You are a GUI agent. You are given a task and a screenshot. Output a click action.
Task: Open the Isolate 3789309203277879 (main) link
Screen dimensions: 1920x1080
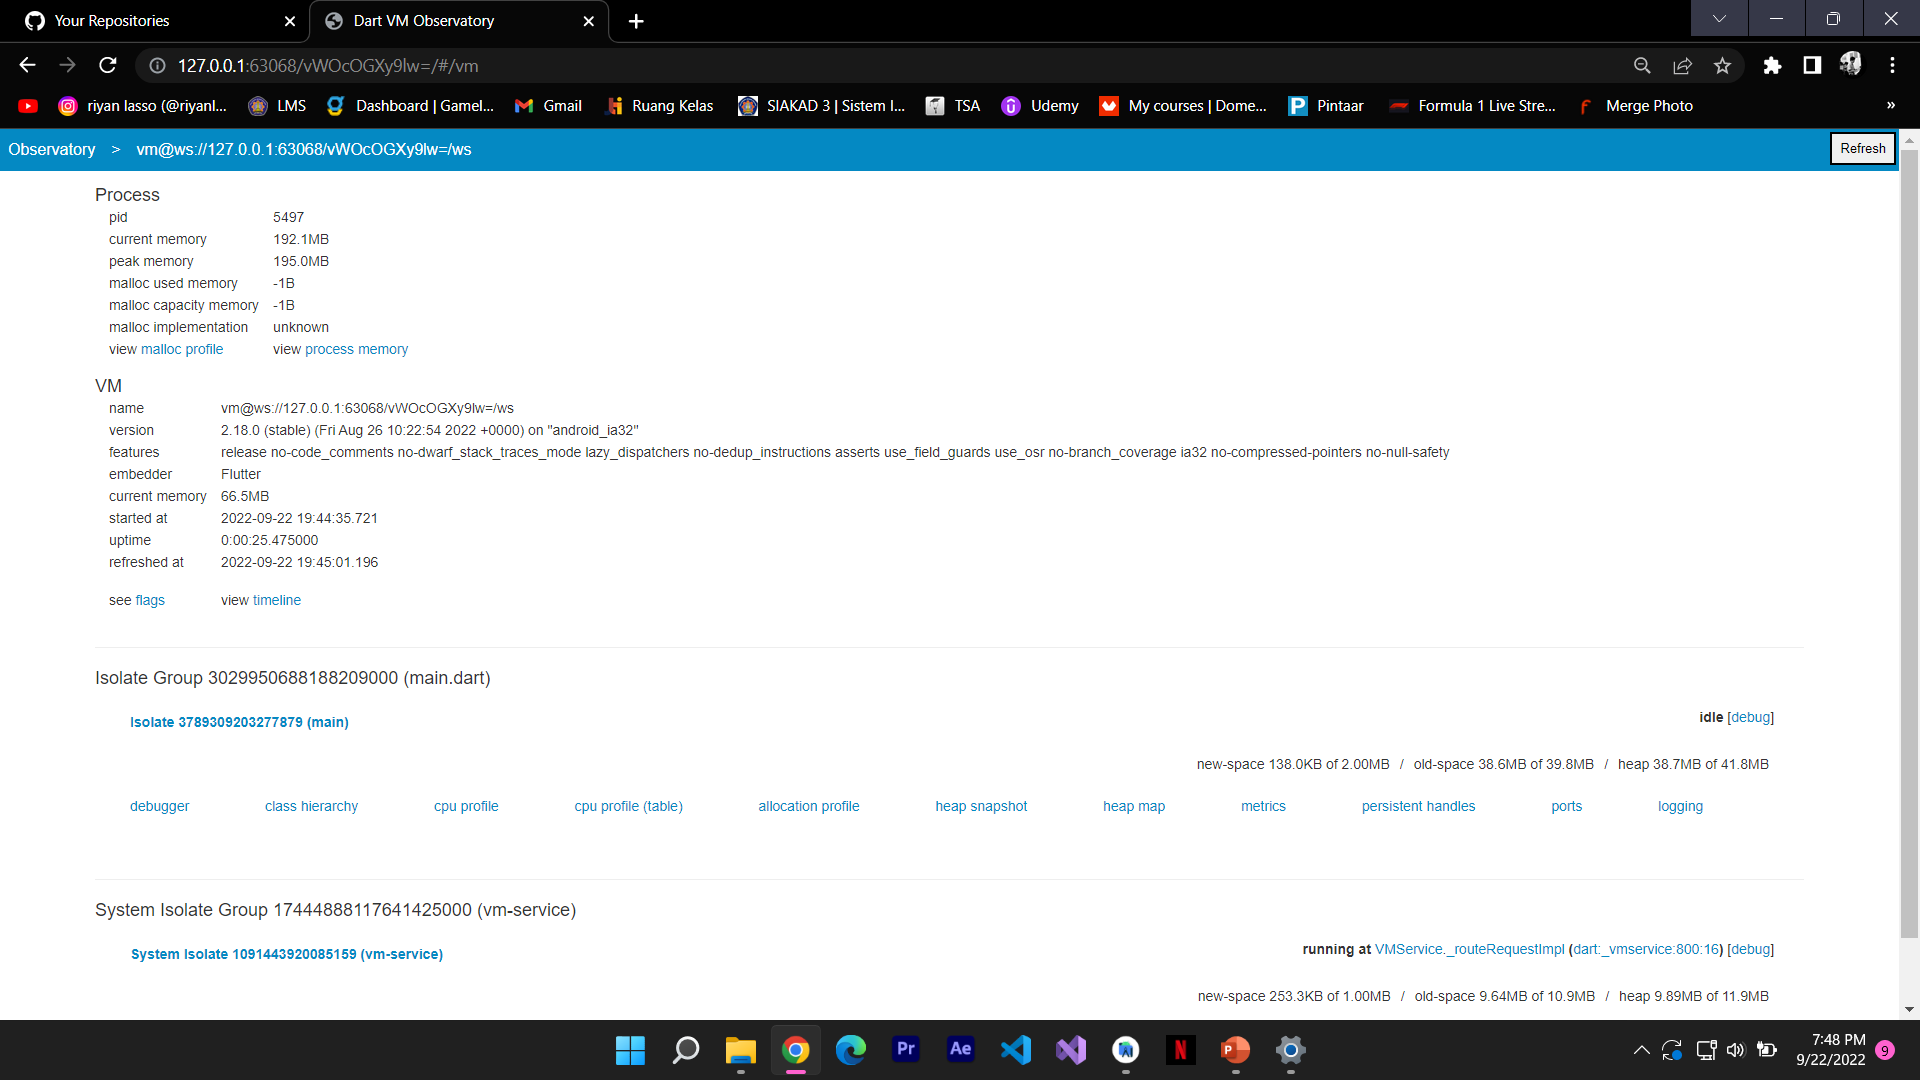(239, 722)
